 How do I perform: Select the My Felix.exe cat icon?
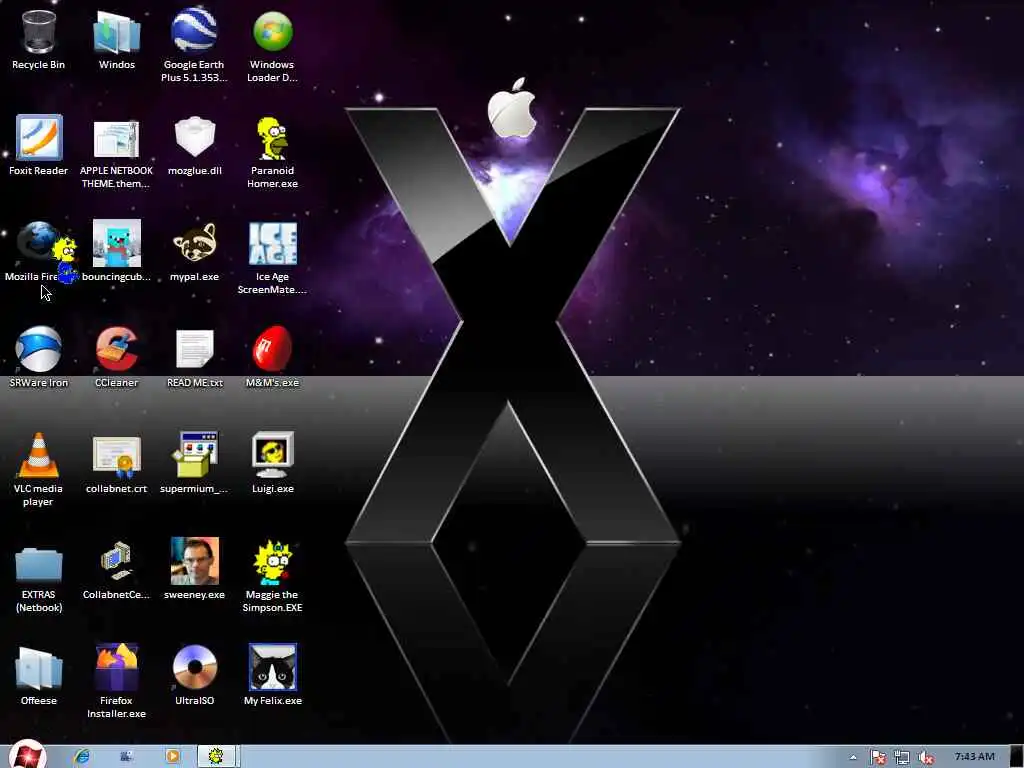pyautogui.click(x=272, y=667)
